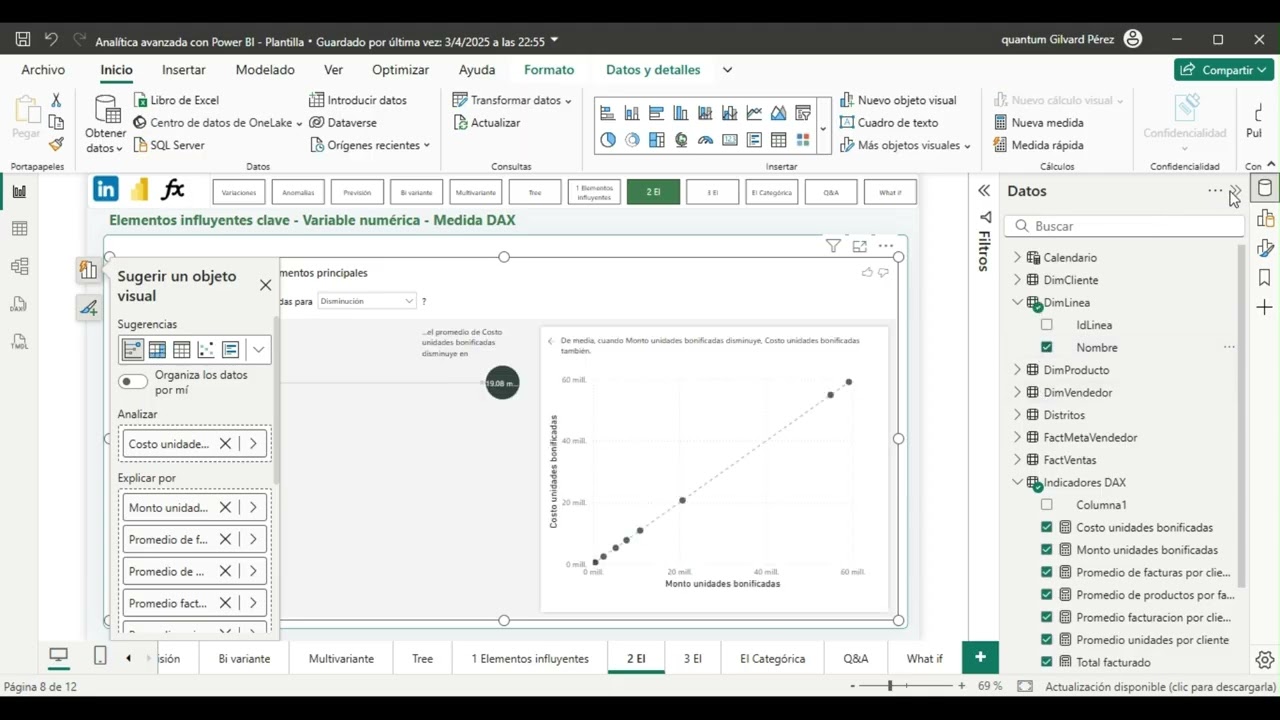The width and height of the screenshot is (1280, 720).
Task: Uncheck Promedio unidades por cliente checkbox
Action: [1047, 640]
